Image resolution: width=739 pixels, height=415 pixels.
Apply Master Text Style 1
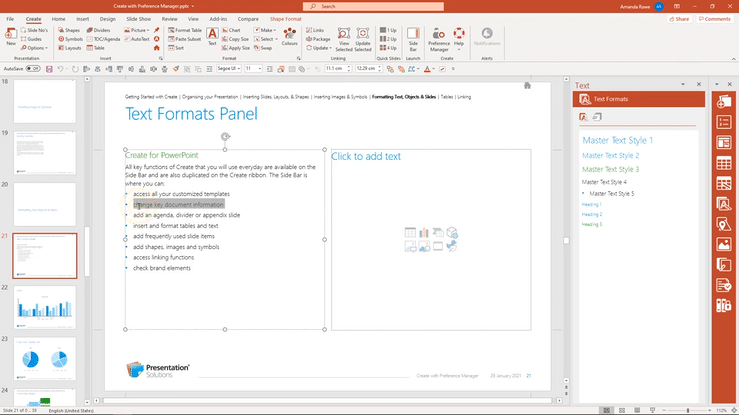(617, 140)
